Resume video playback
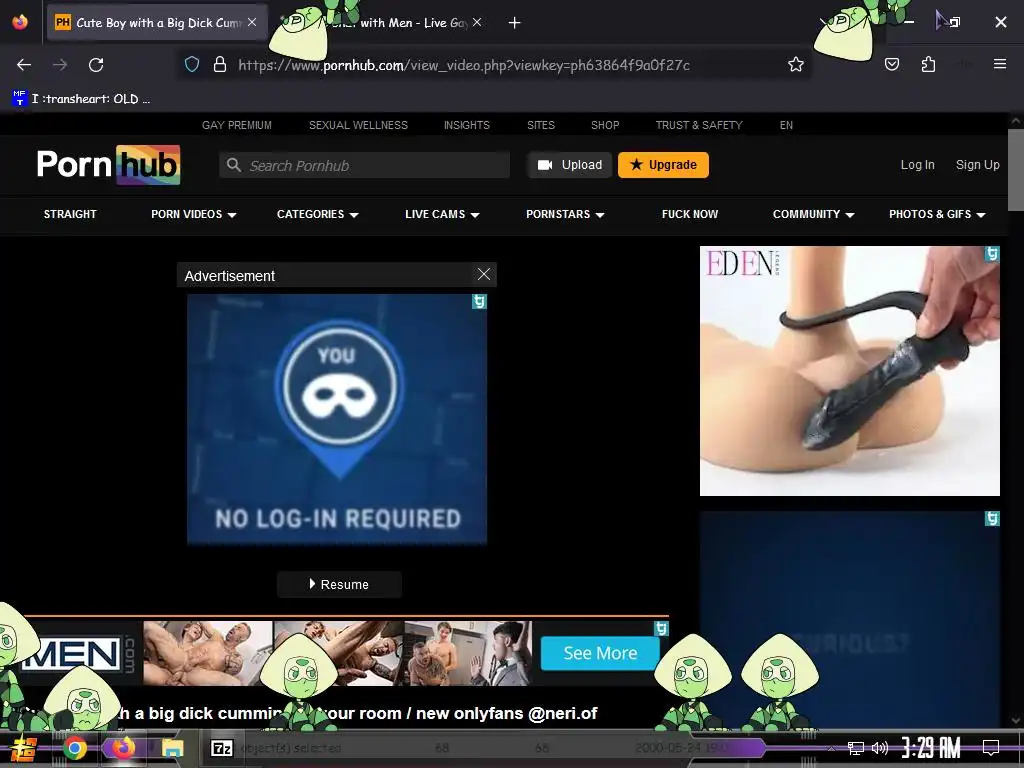The height and width of the screenshot is (768, 1024). pos(339,584)
